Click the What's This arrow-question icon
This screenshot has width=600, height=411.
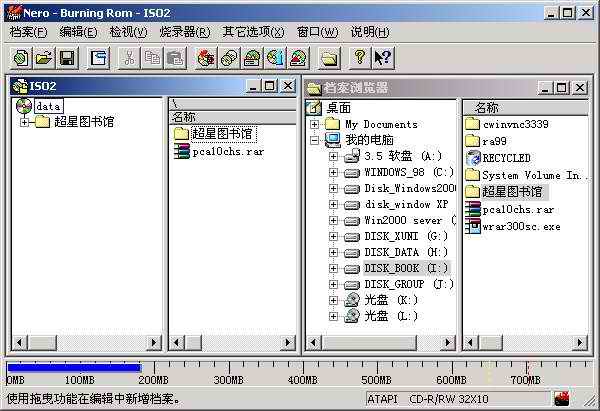[x=383, y=58]
